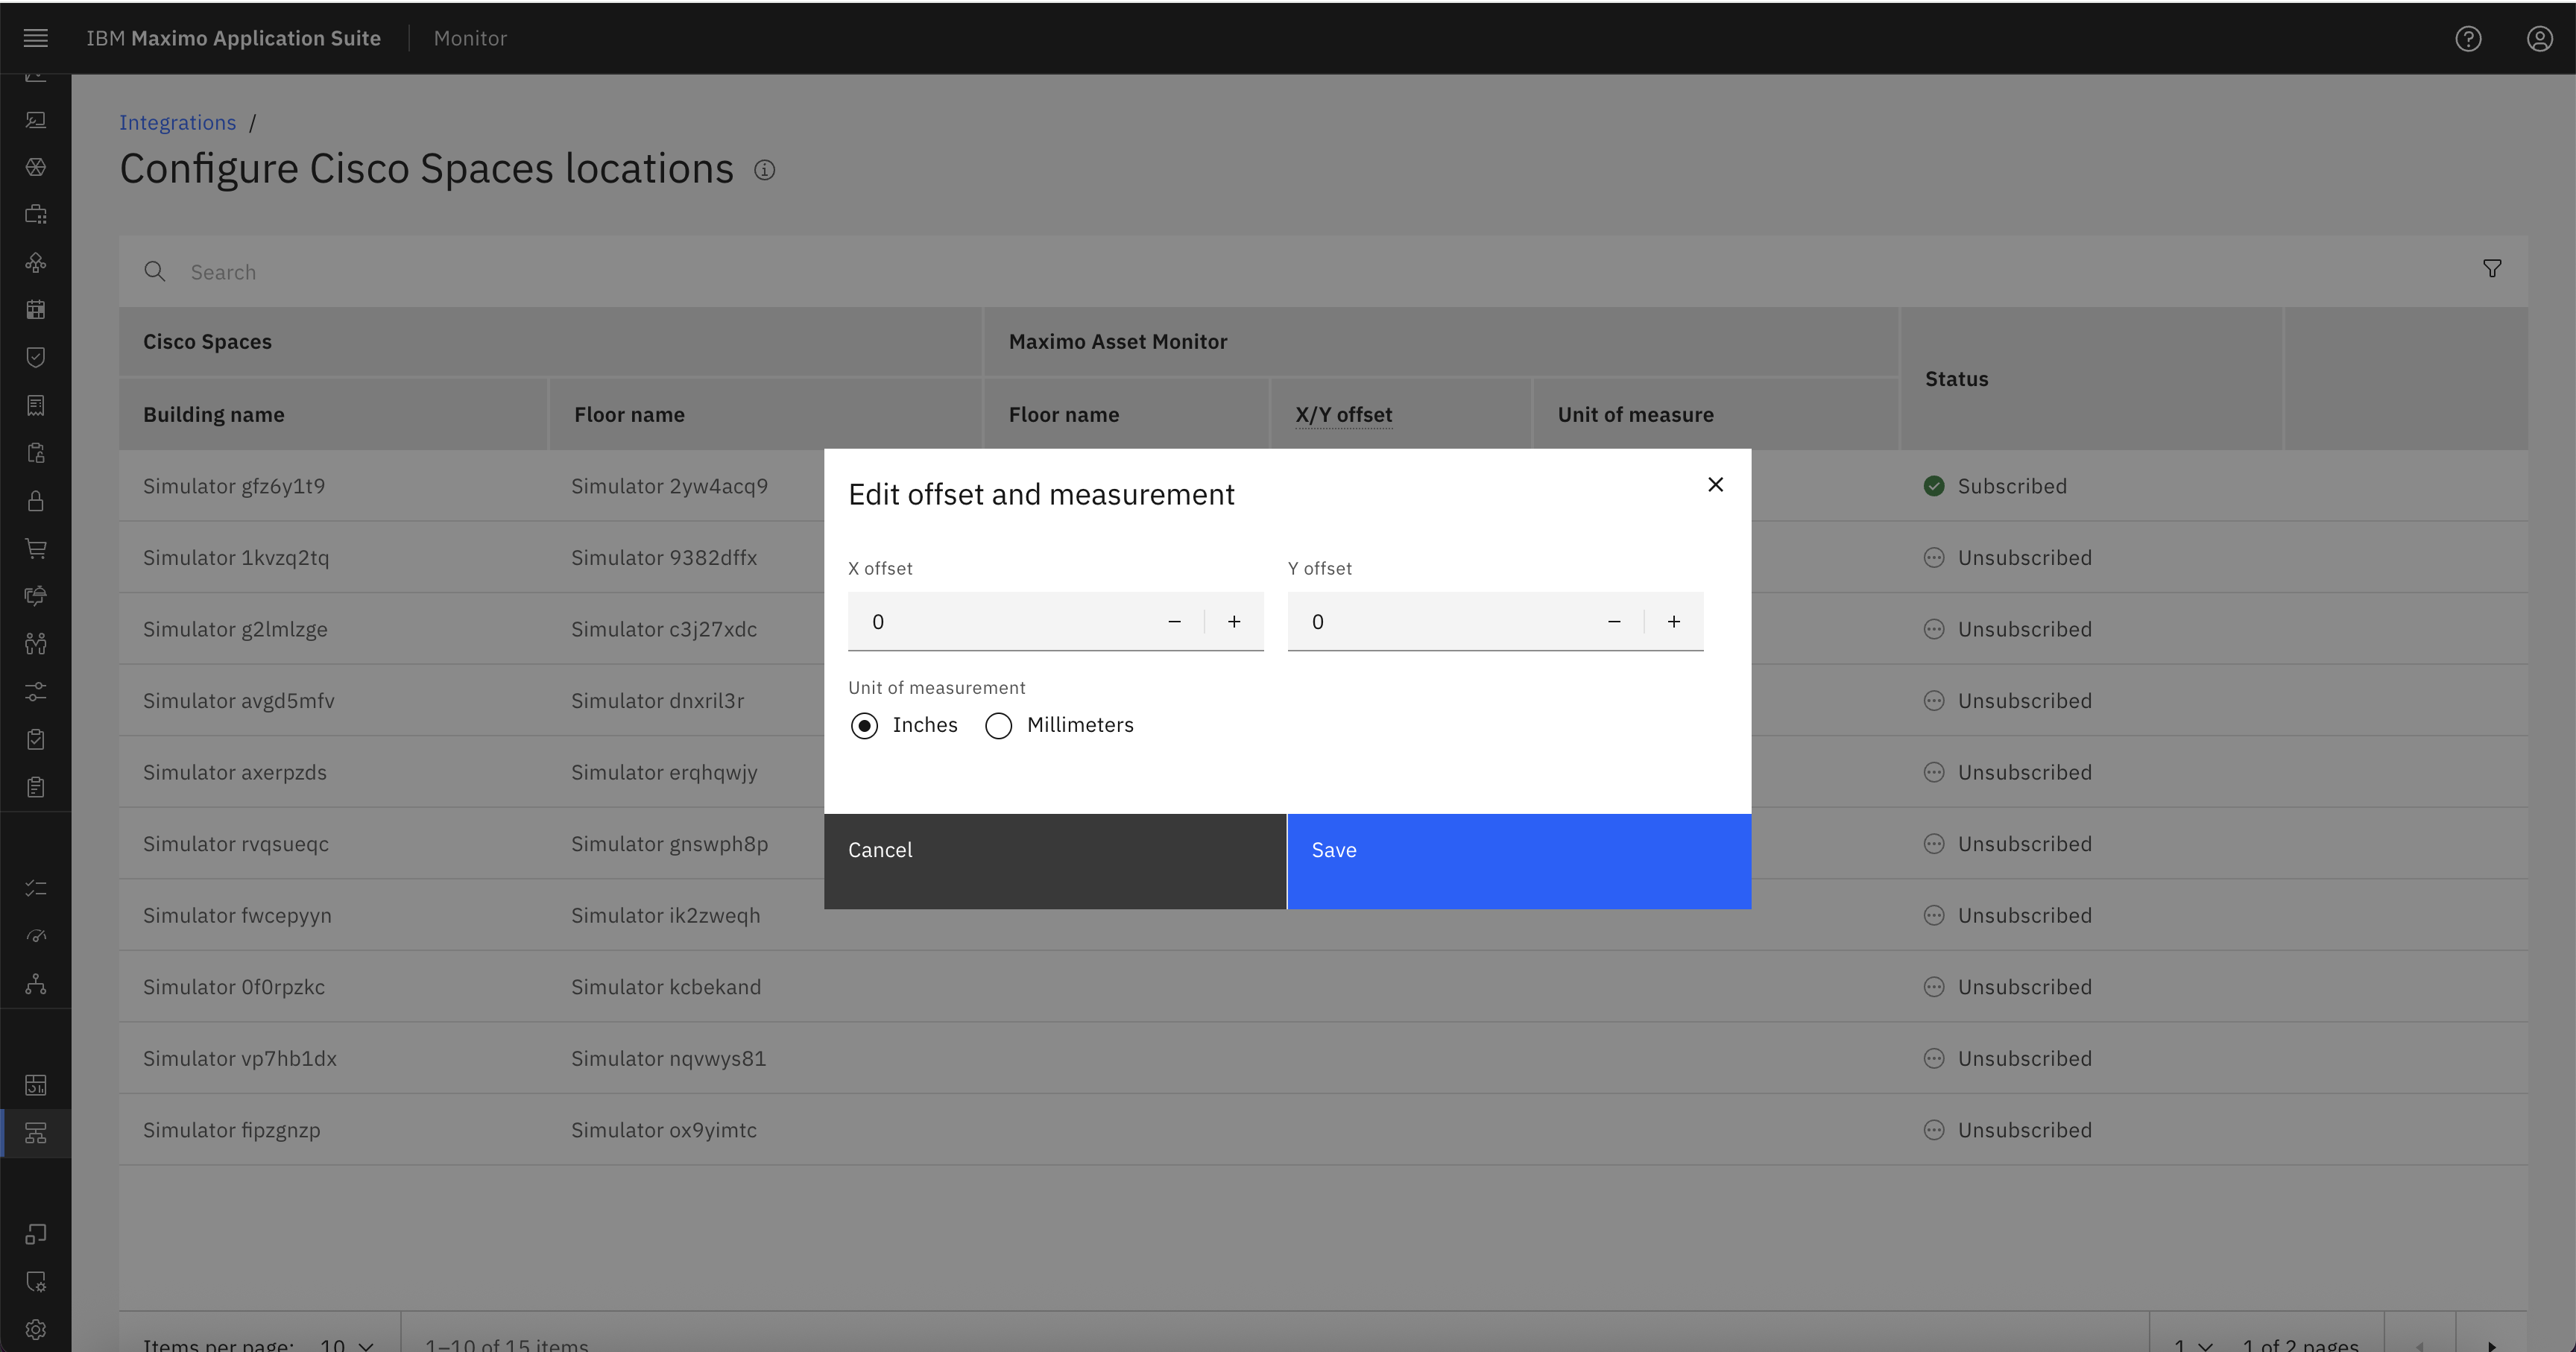Screen dimensions: 2576x1352
Task: Open the hamburger navigation menu
Action: pyautogui.click(x=36, y=38)
